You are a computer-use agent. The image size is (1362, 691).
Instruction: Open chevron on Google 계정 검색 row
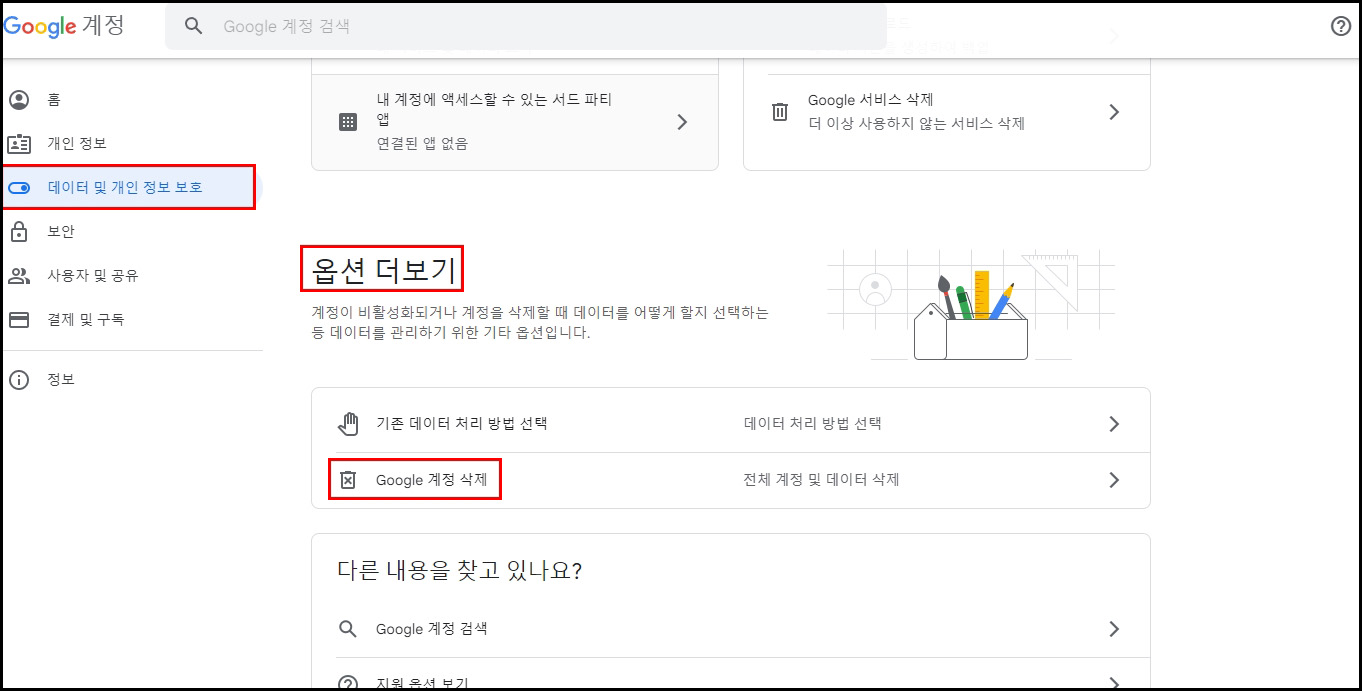point(1114,629)
